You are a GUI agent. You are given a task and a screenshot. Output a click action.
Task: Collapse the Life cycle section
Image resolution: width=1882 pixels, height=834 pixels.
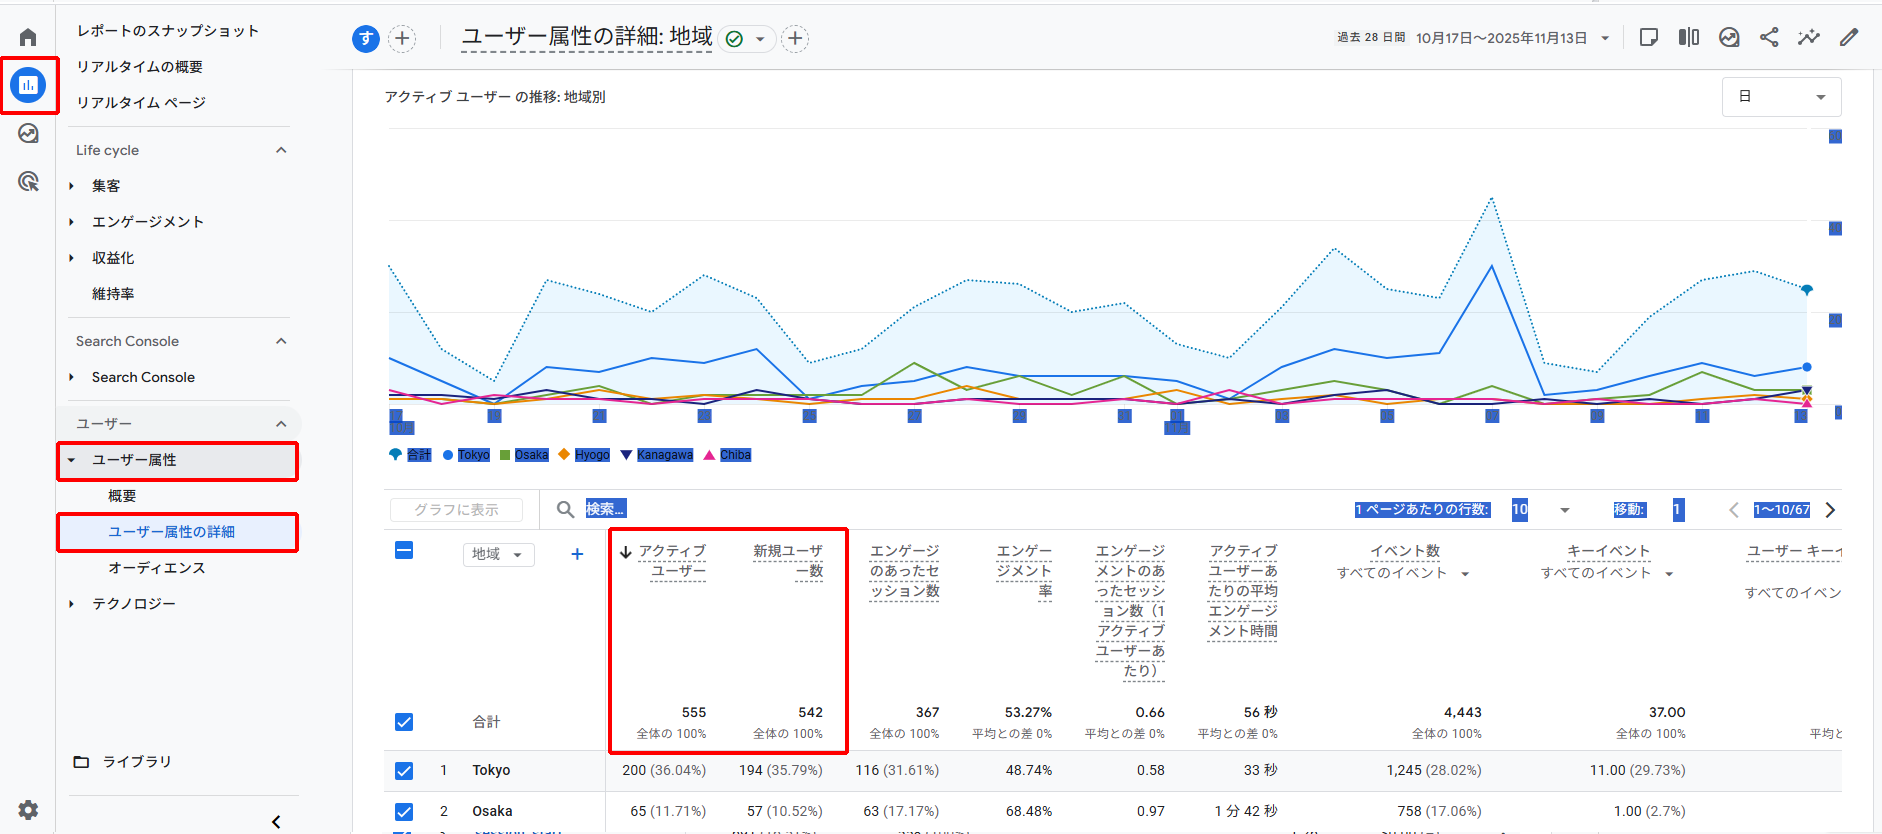tap(281, 150)
